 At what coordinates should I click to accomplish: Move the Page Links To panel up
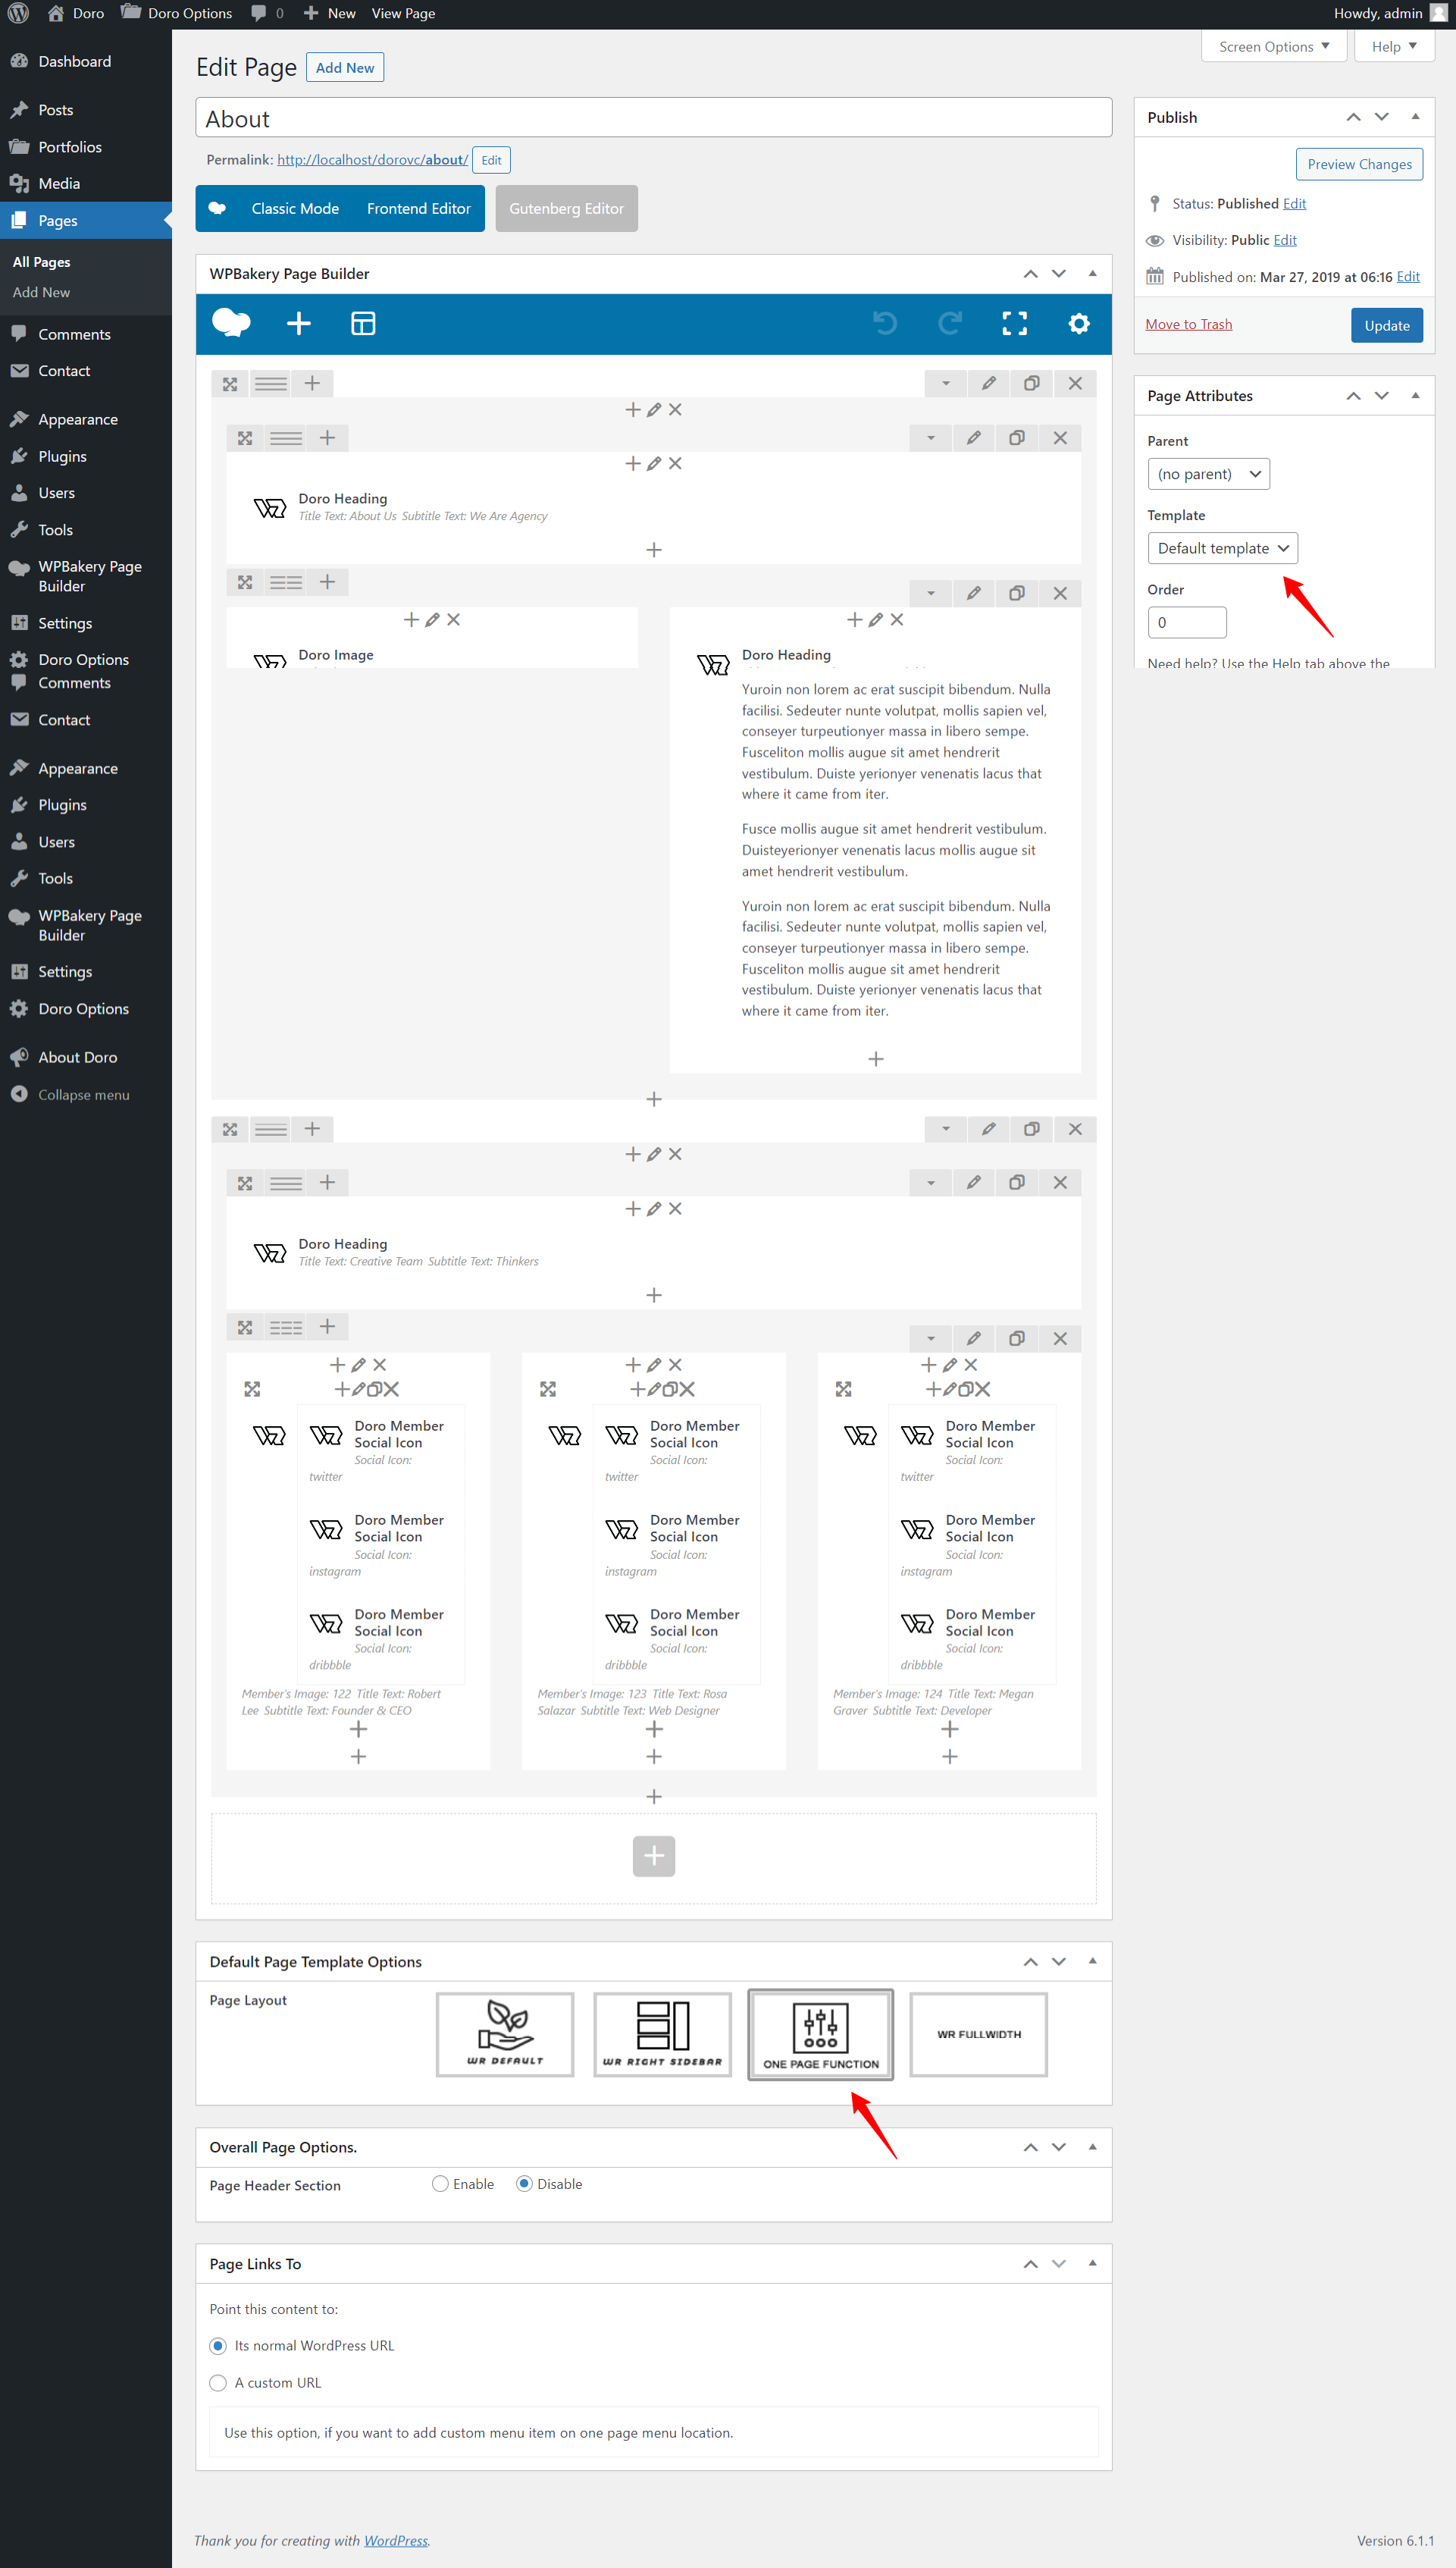coord(1030,2264)
